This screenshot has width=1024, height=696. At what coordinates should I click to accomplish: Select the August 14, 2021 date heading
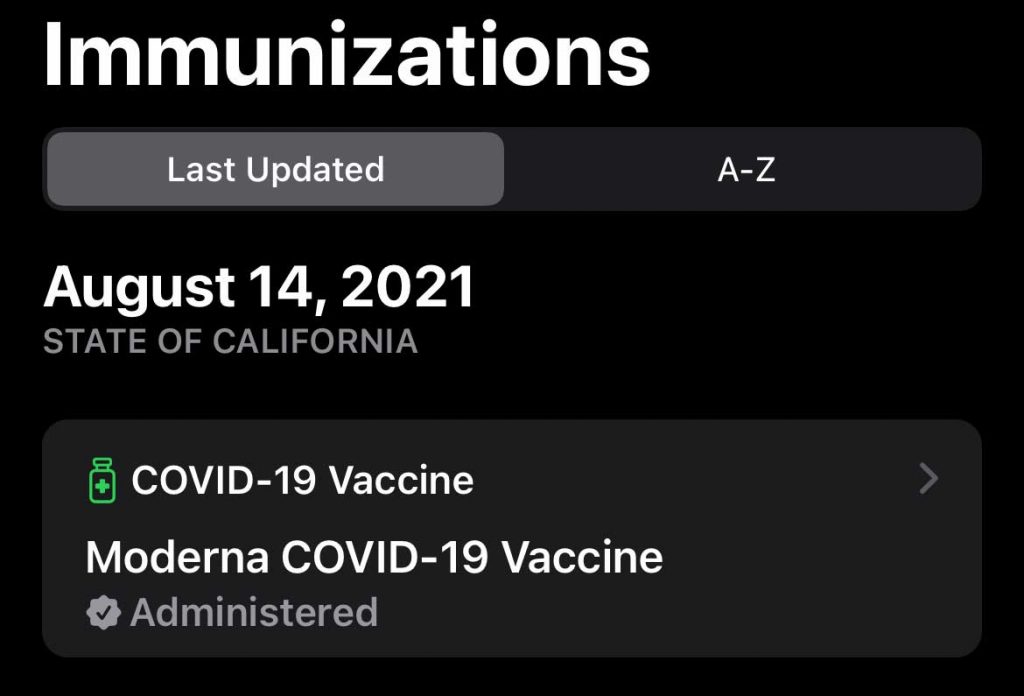pyautogui.click(x=259, y=288)
